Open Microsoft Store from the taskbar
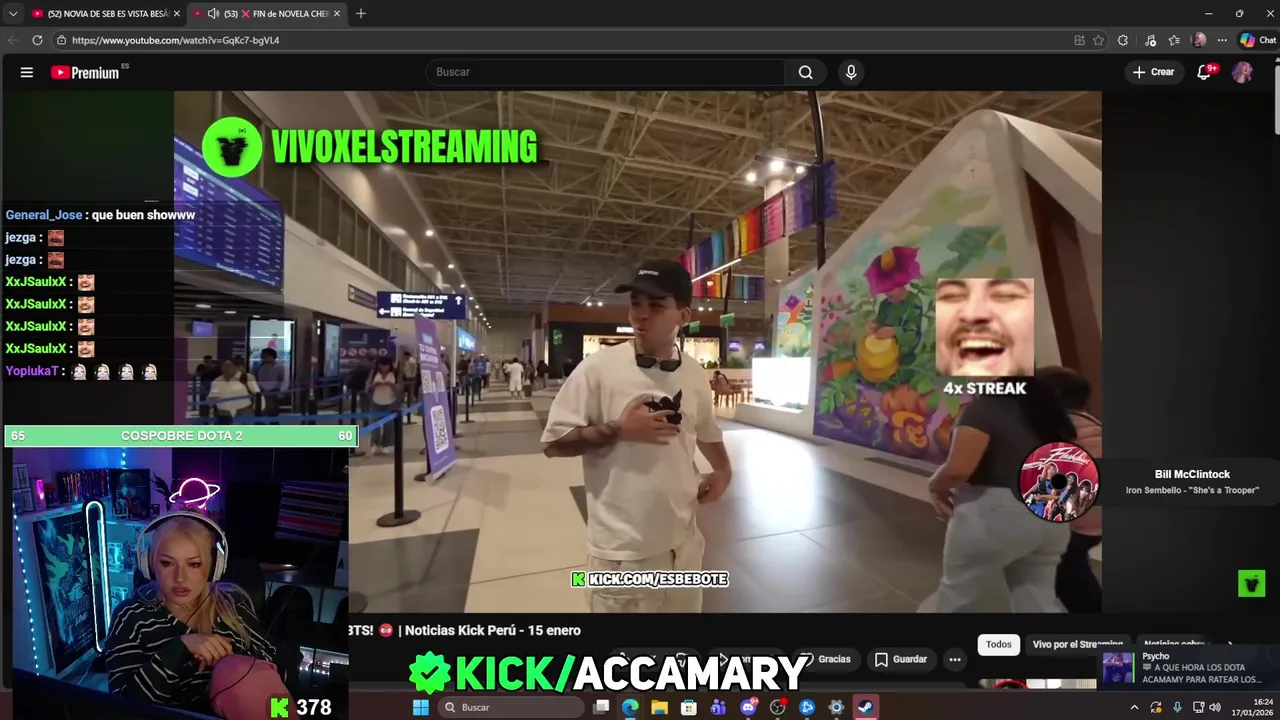1280x720 pixels. click(689, 707)
